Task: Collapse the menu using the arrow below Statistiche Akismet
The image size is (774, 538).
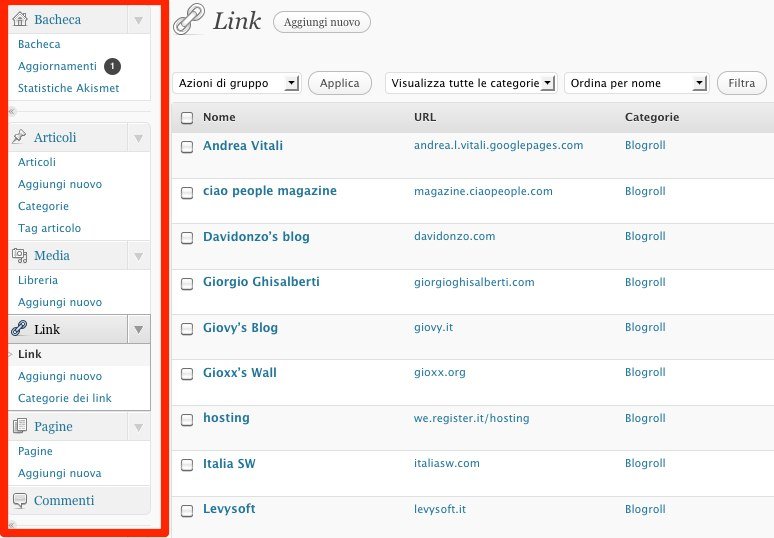Action: 12,112
